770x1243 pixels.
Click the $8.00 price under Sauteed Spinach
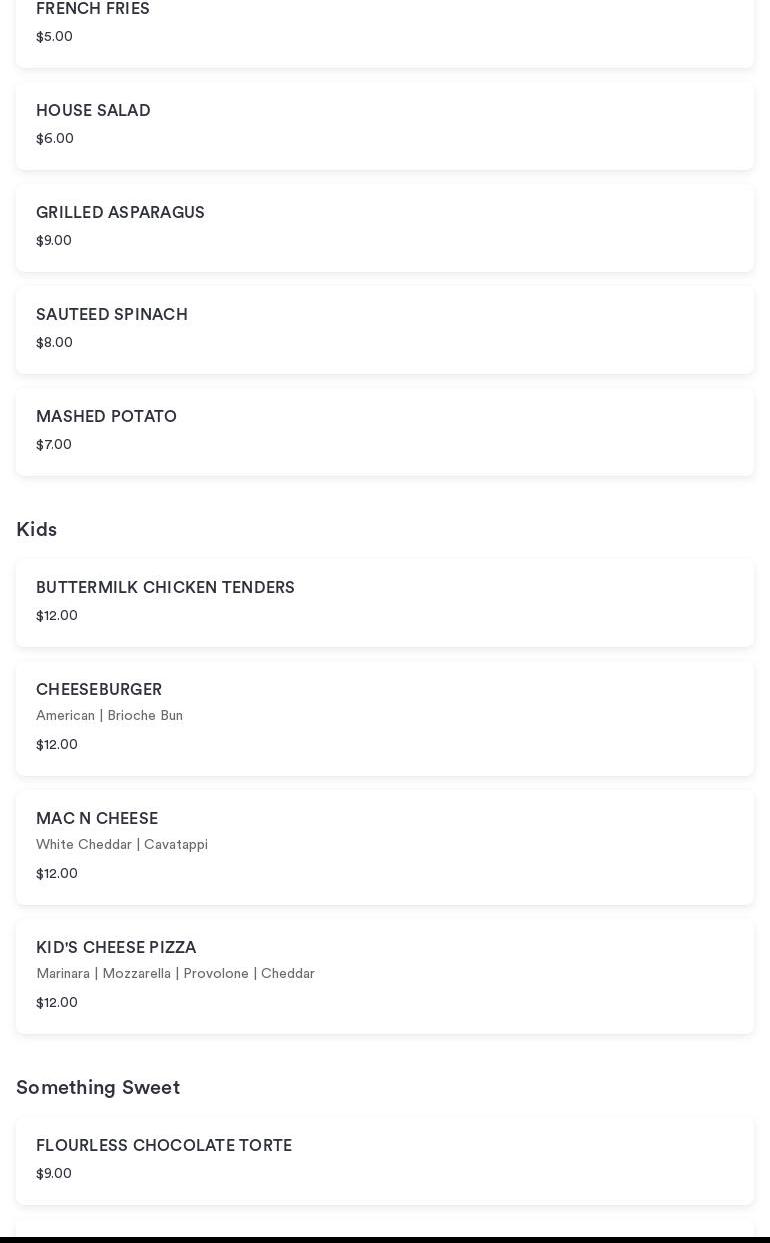pos(55,343)
